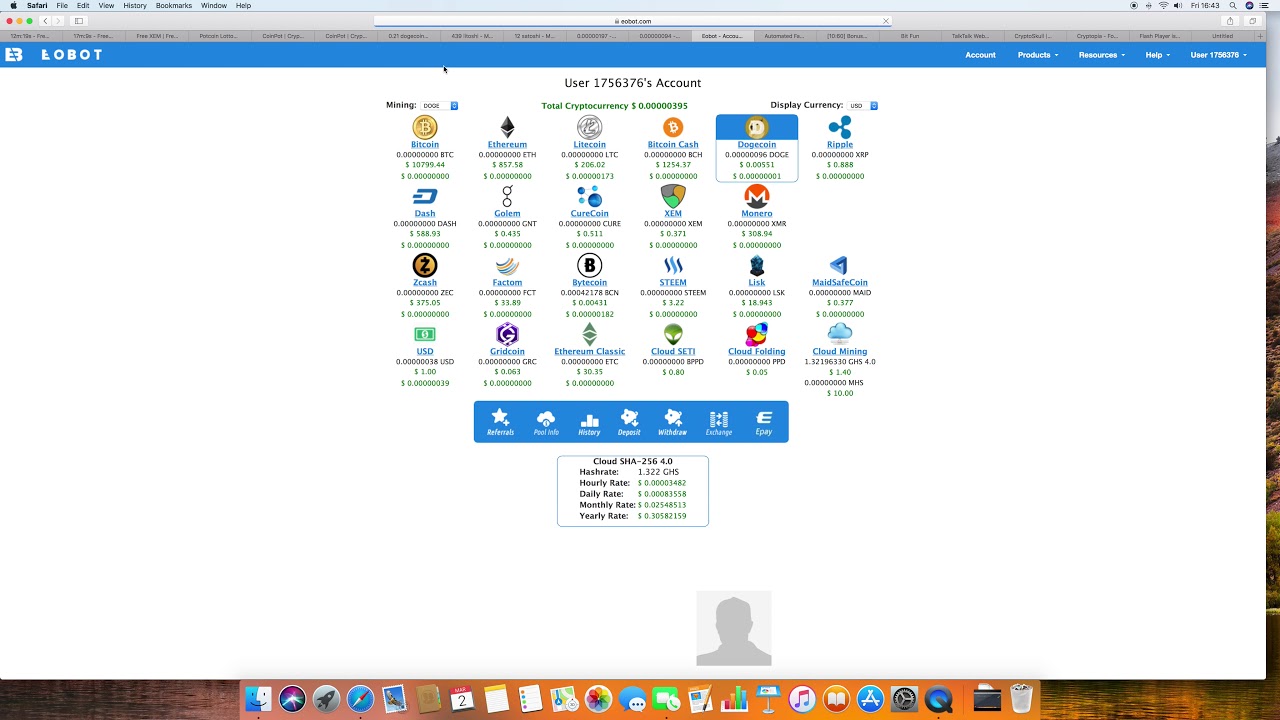This screenshot has height=720, width=1280.
Task: Open the Safari History menu
Action: tap(135, 6)
